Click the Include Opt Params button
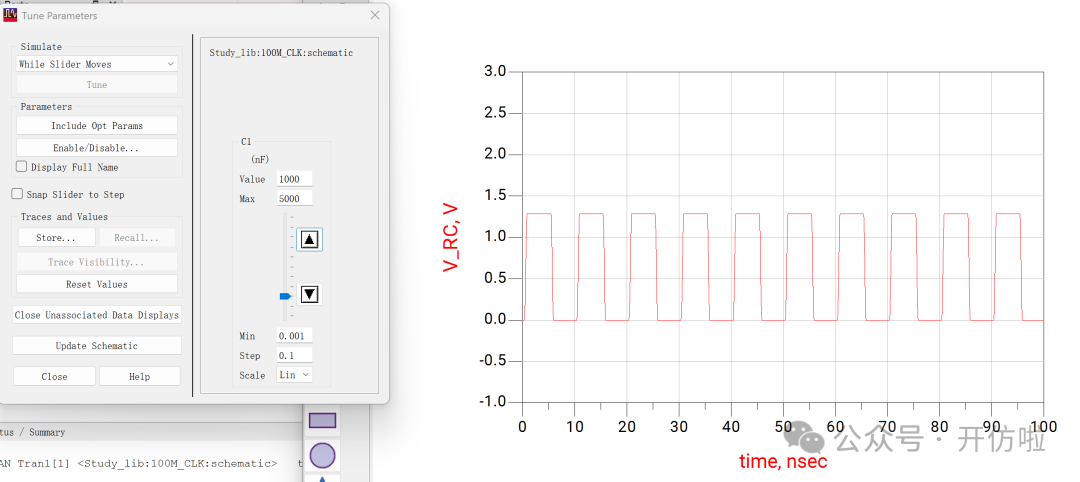 [97, 126]
